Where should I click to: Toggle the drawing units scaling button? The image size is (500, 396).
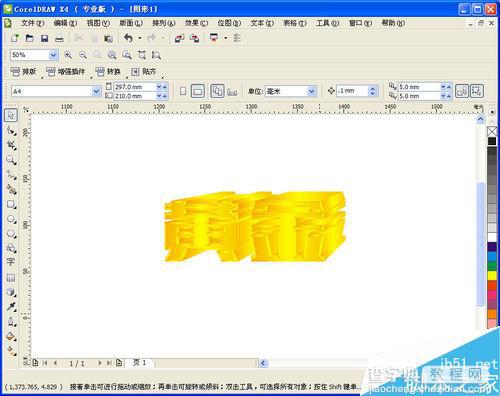tap(477, 91)
